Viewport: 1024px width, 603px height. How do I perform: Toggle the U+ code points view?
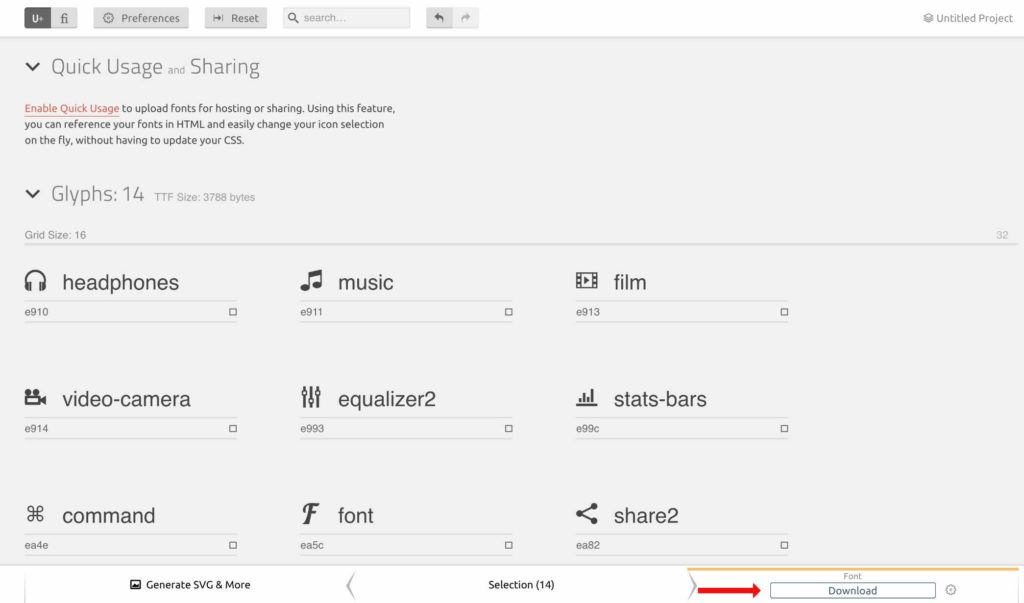click(37, 17)
